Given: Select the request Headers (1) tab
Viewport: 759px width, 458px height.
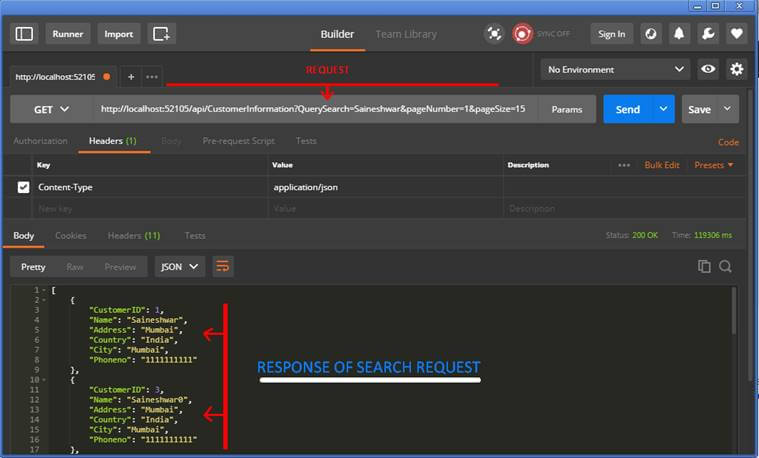Looking at the screenshot, I should pos(113,141).
